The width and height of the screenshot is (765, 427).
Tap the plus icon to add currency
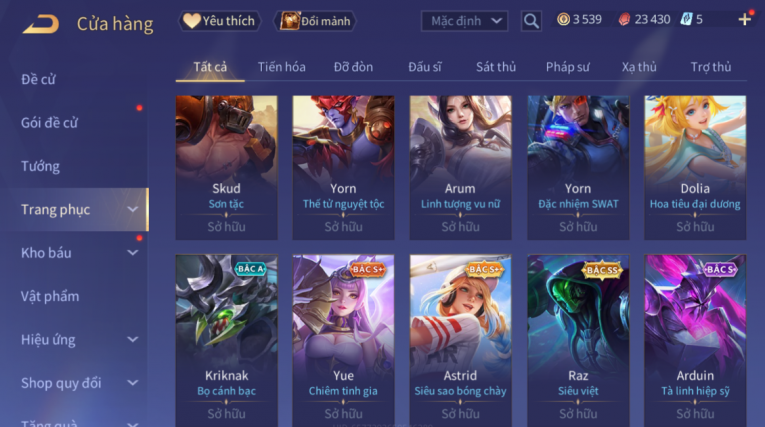[745, 20]
